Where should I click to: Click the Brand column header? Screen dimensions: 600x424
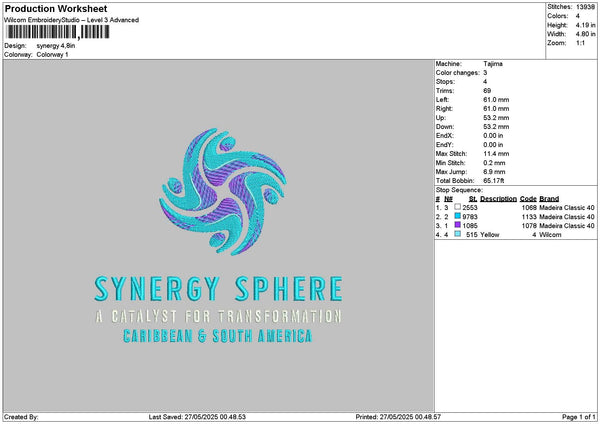[x=550, y=198]
